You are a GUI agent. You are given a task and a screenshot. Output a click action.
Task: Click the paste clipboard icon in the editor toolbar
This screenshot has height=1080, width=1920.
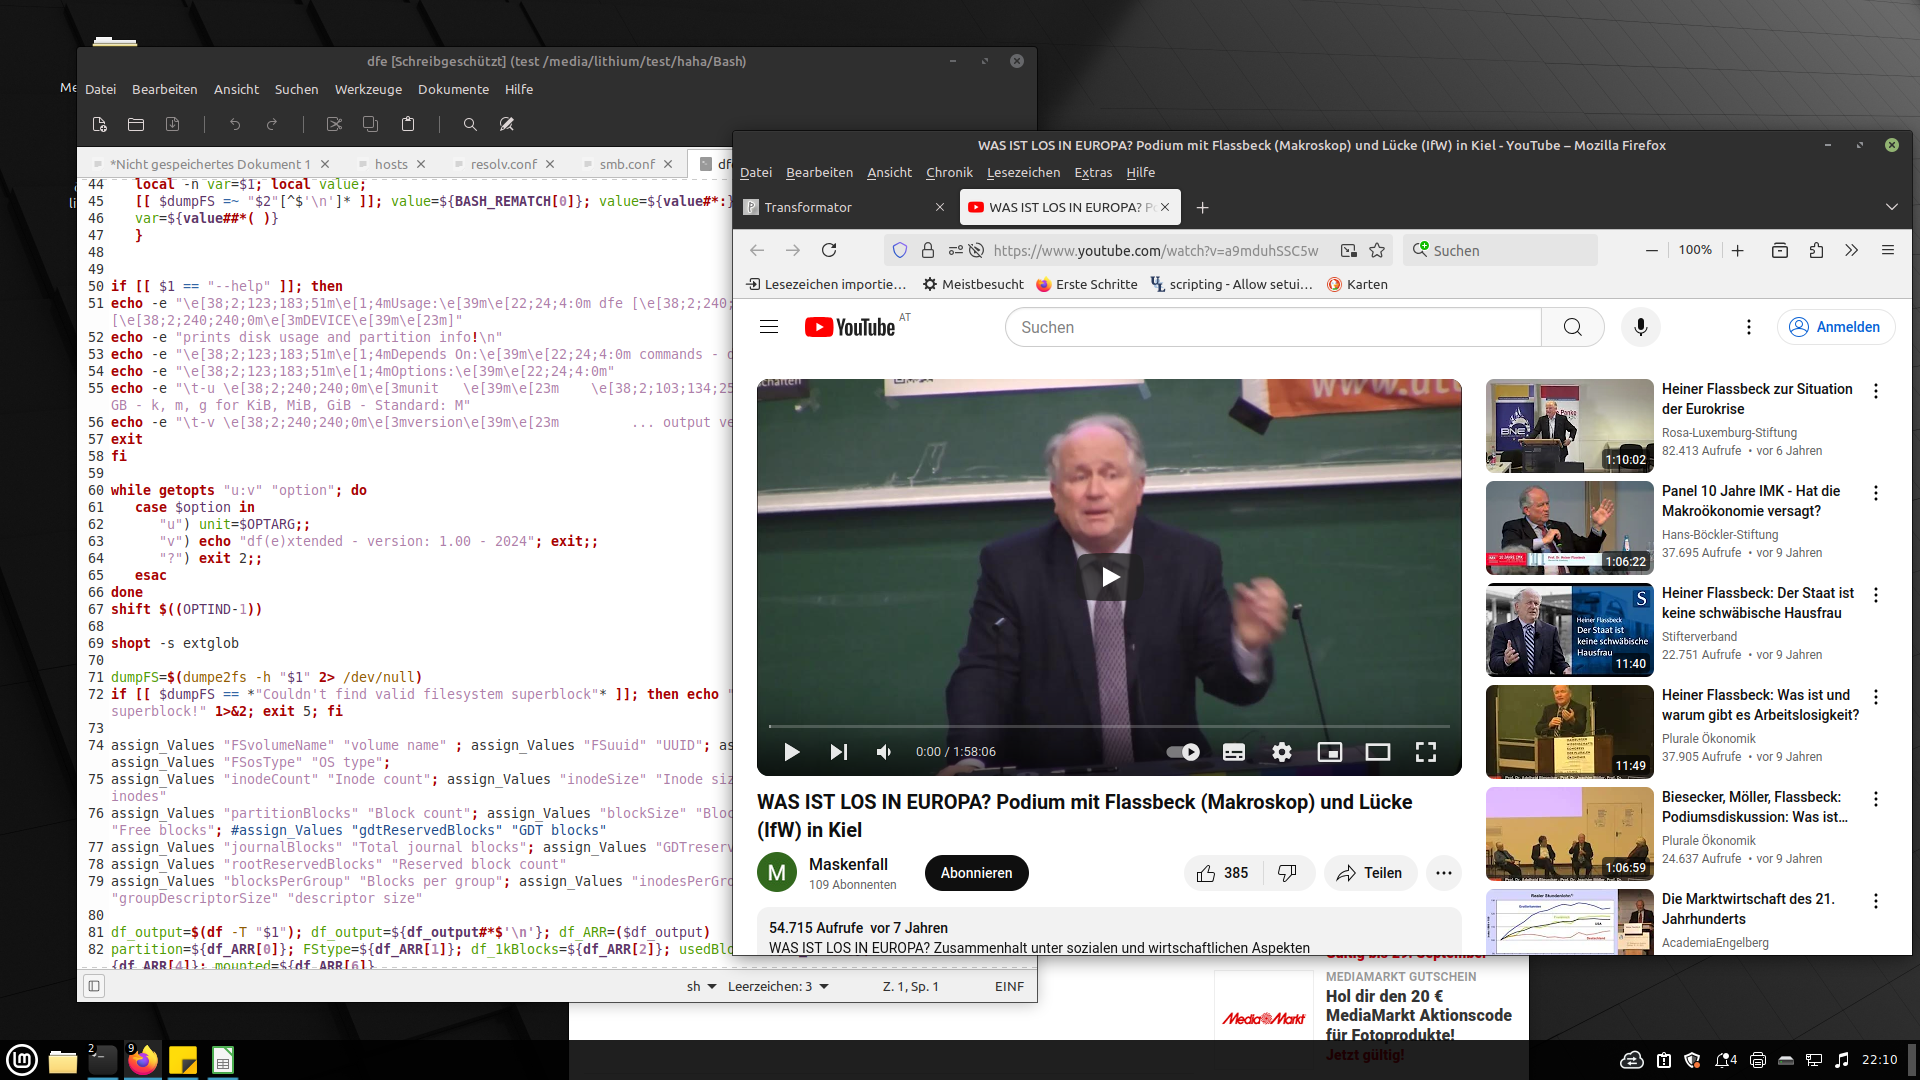coord(408,125)
